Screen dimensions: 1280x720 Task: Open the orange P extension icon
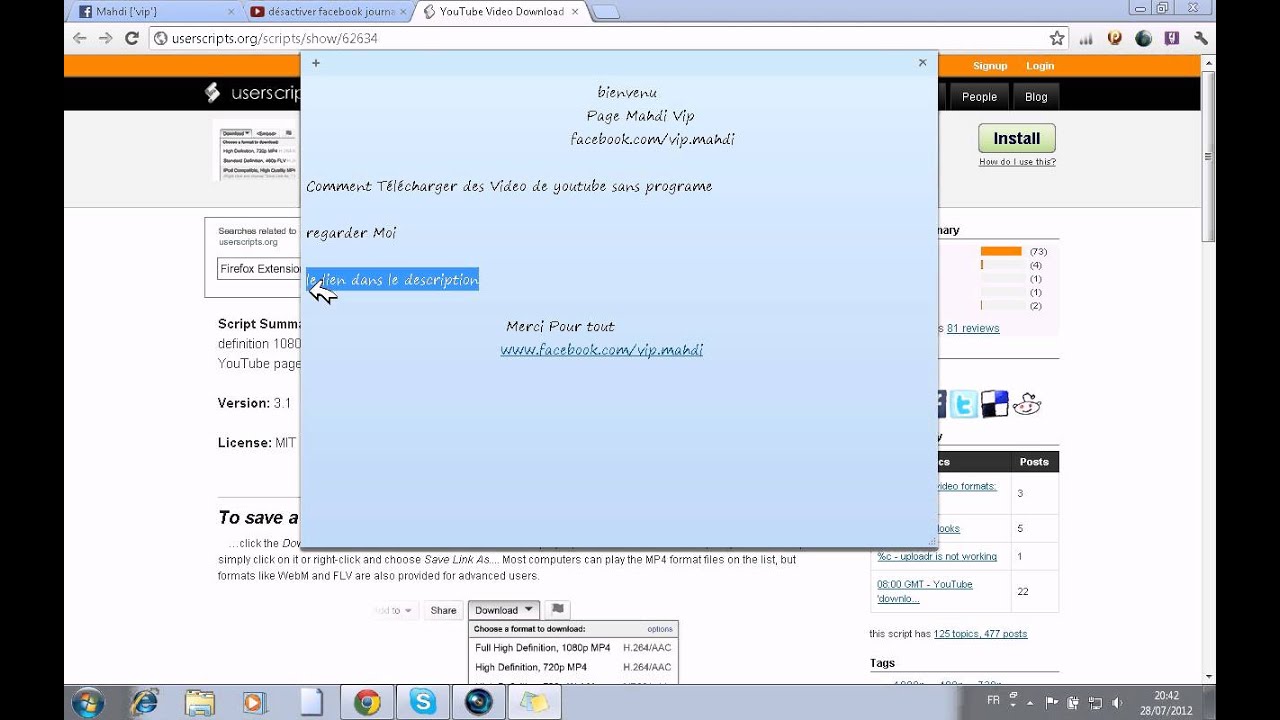(x=1115, y=38)
